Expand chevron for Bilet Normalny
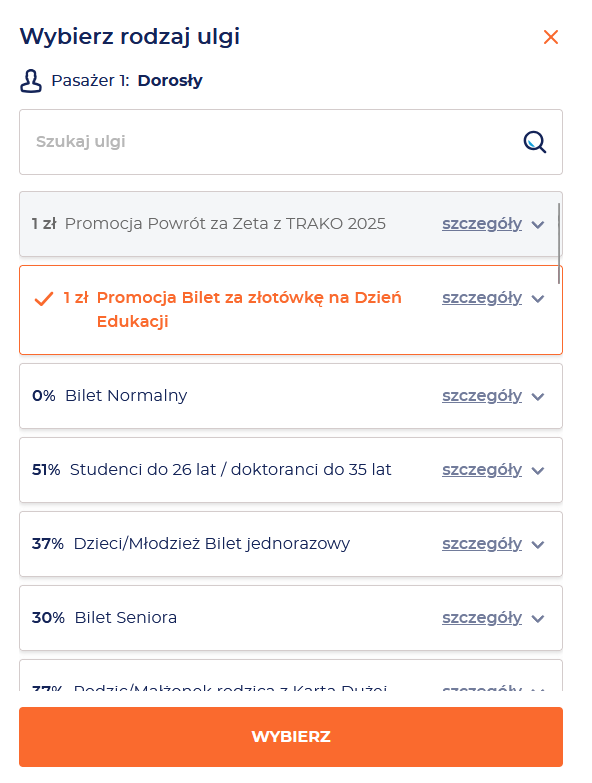The width and height of the screenshot is (592, 783). click(538, 396)
